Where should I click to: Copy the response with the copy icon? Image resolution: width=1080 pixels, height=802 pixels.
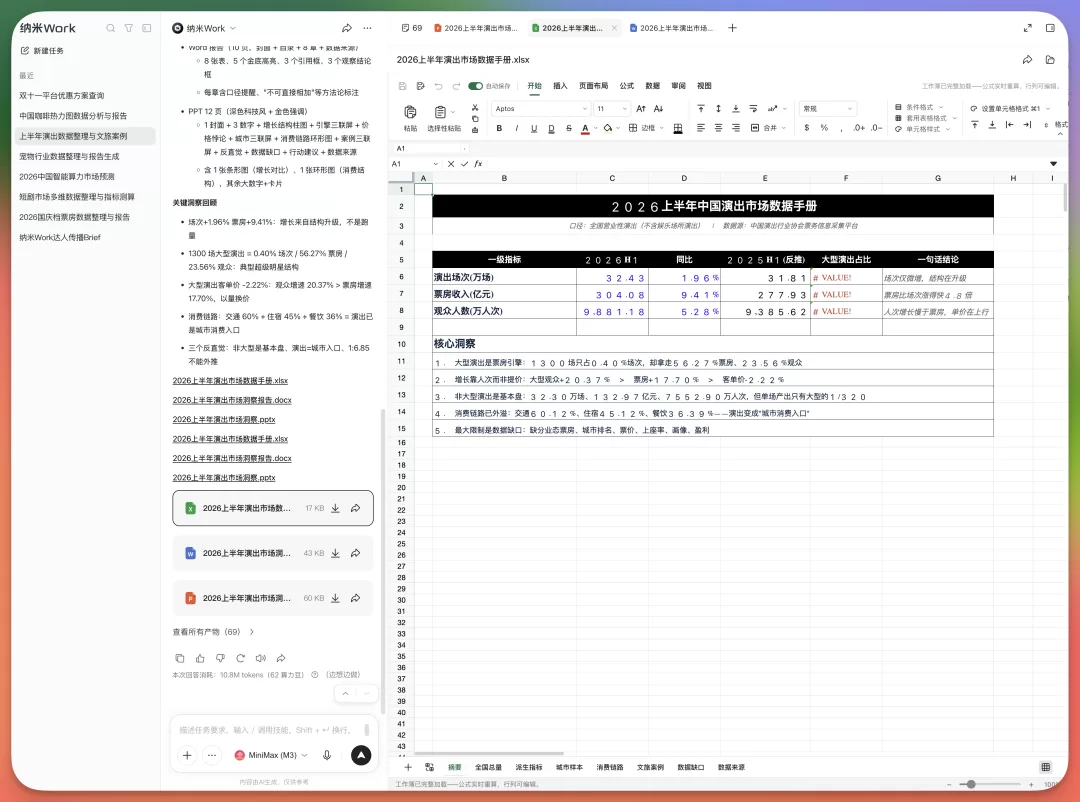point(180,658)
